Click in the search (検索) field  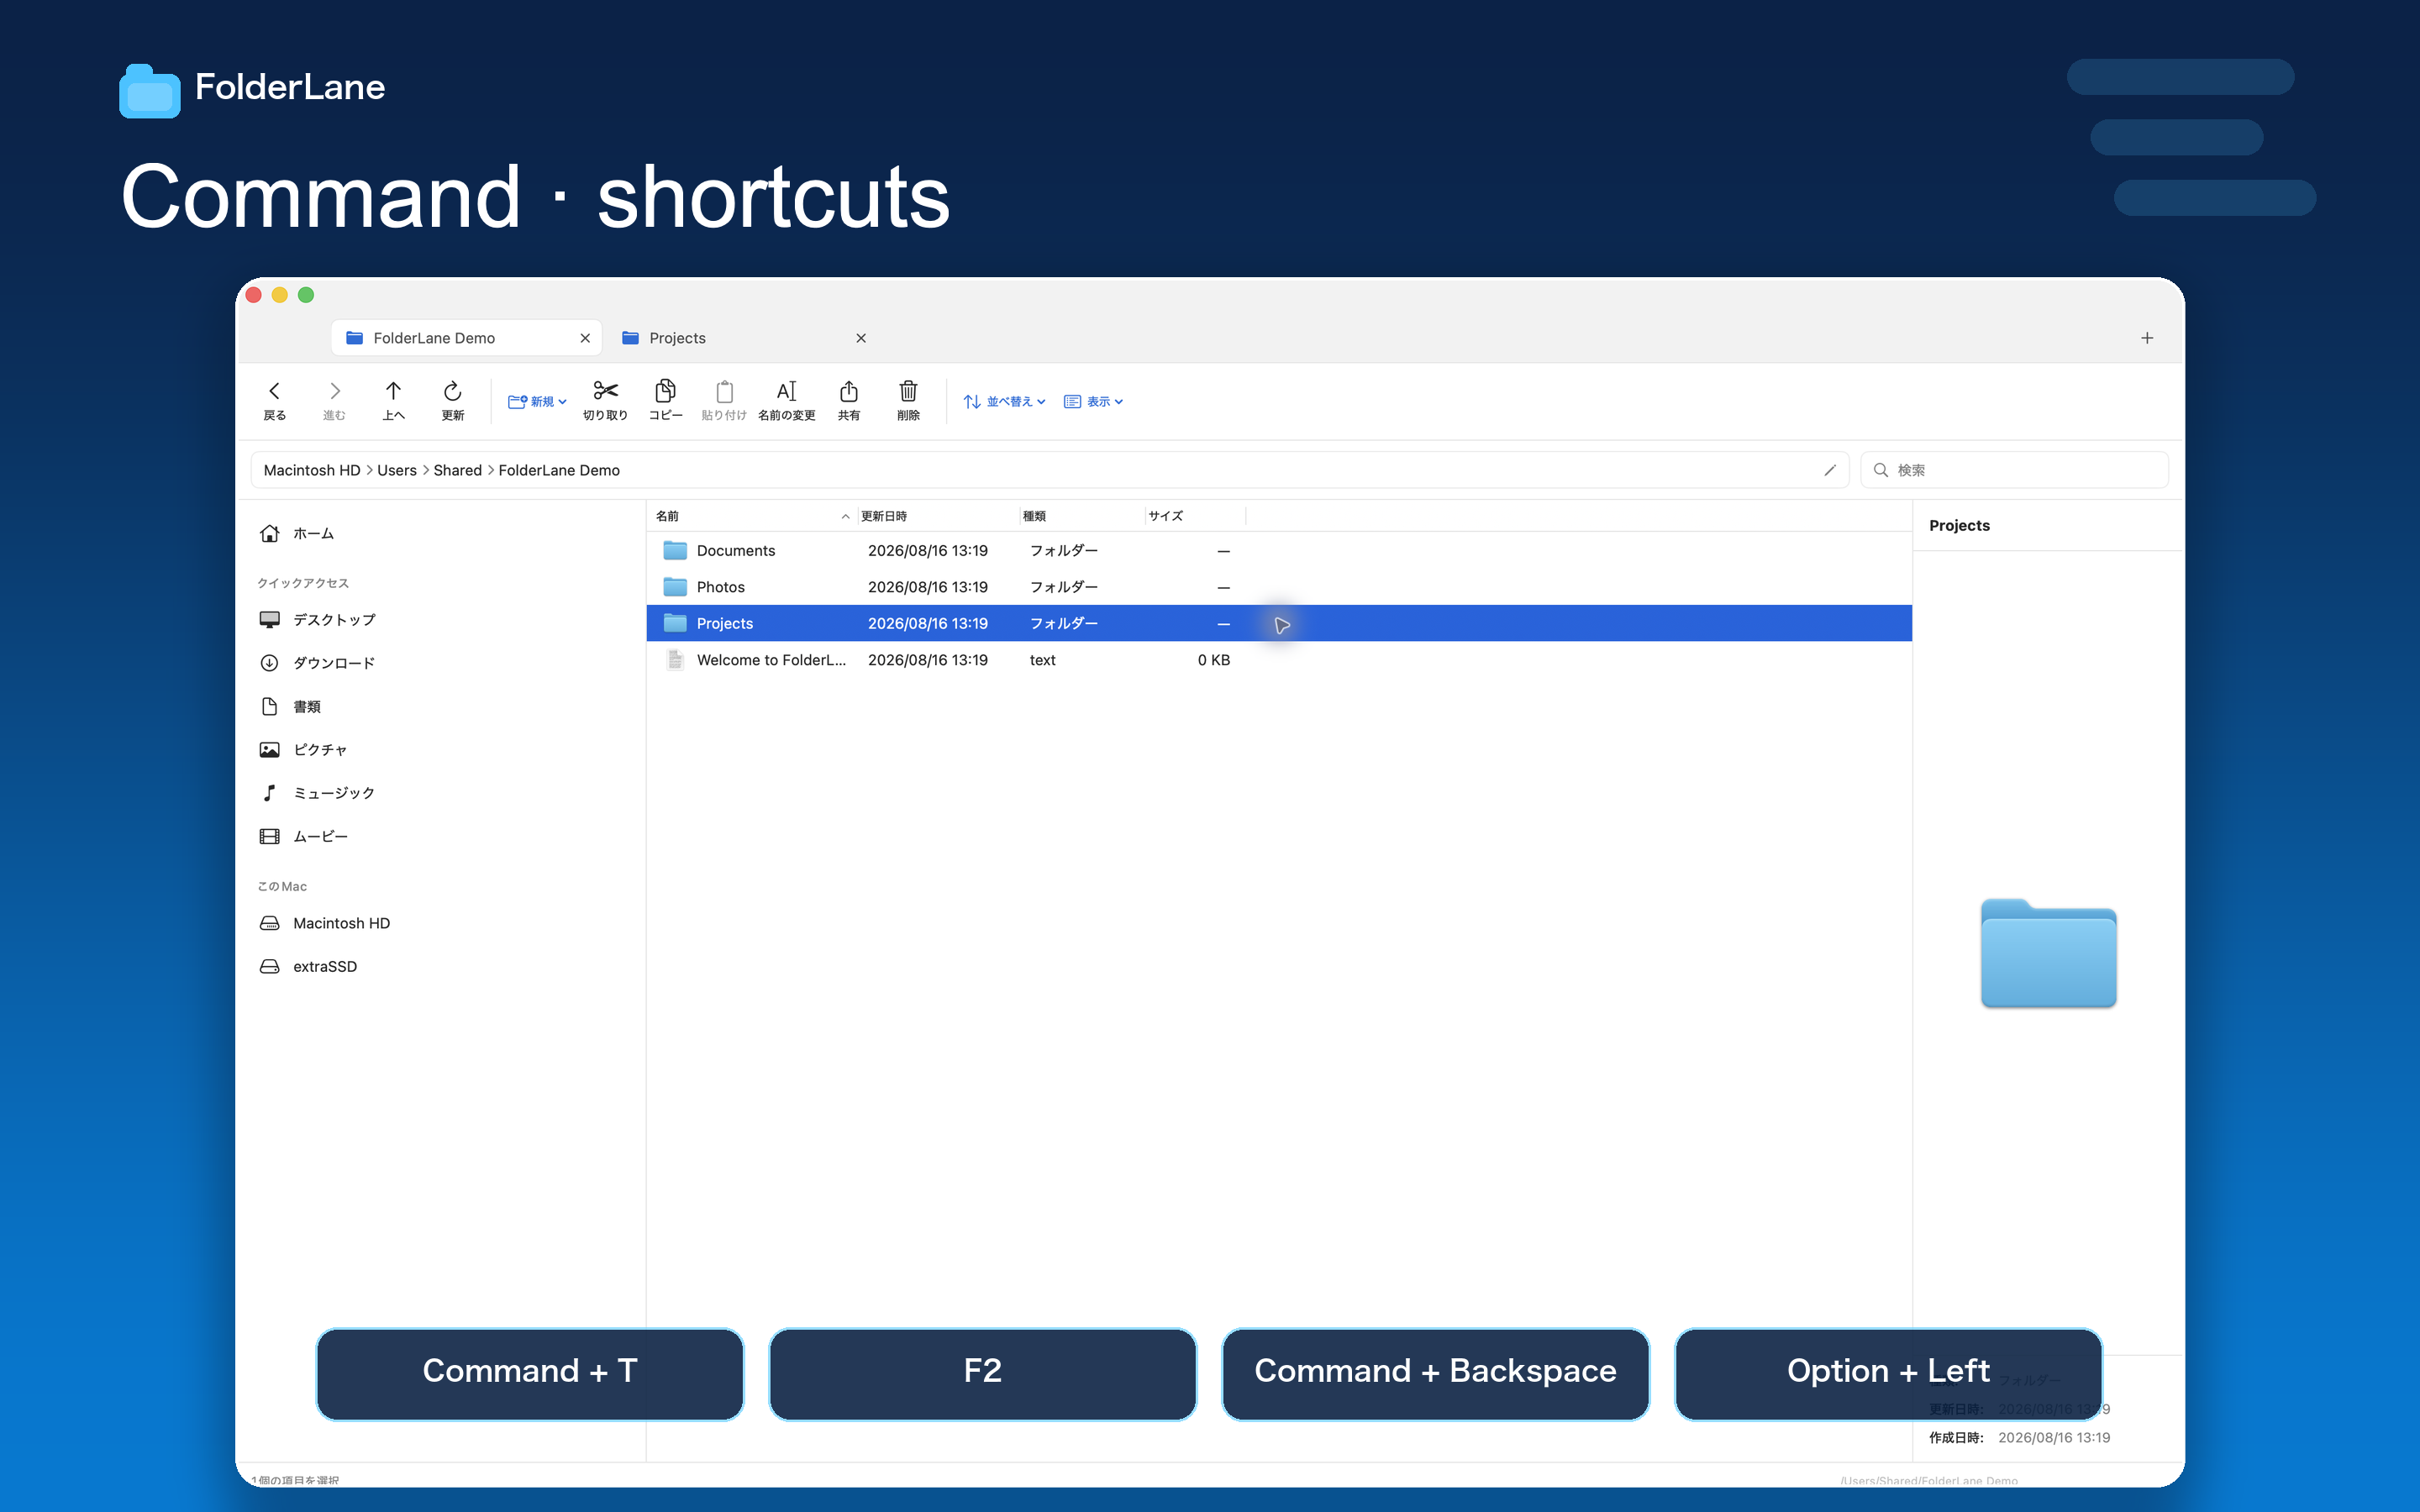pos(2014,470)
